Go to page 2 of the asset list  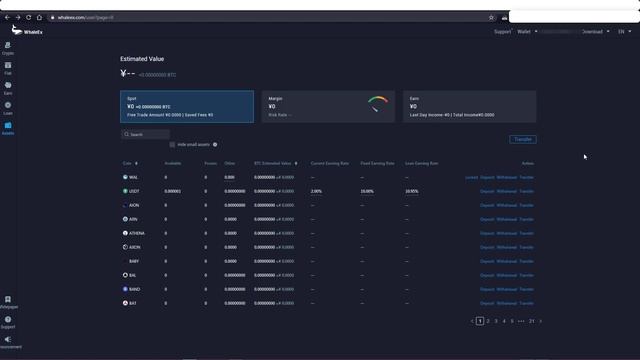click(488, 321)
